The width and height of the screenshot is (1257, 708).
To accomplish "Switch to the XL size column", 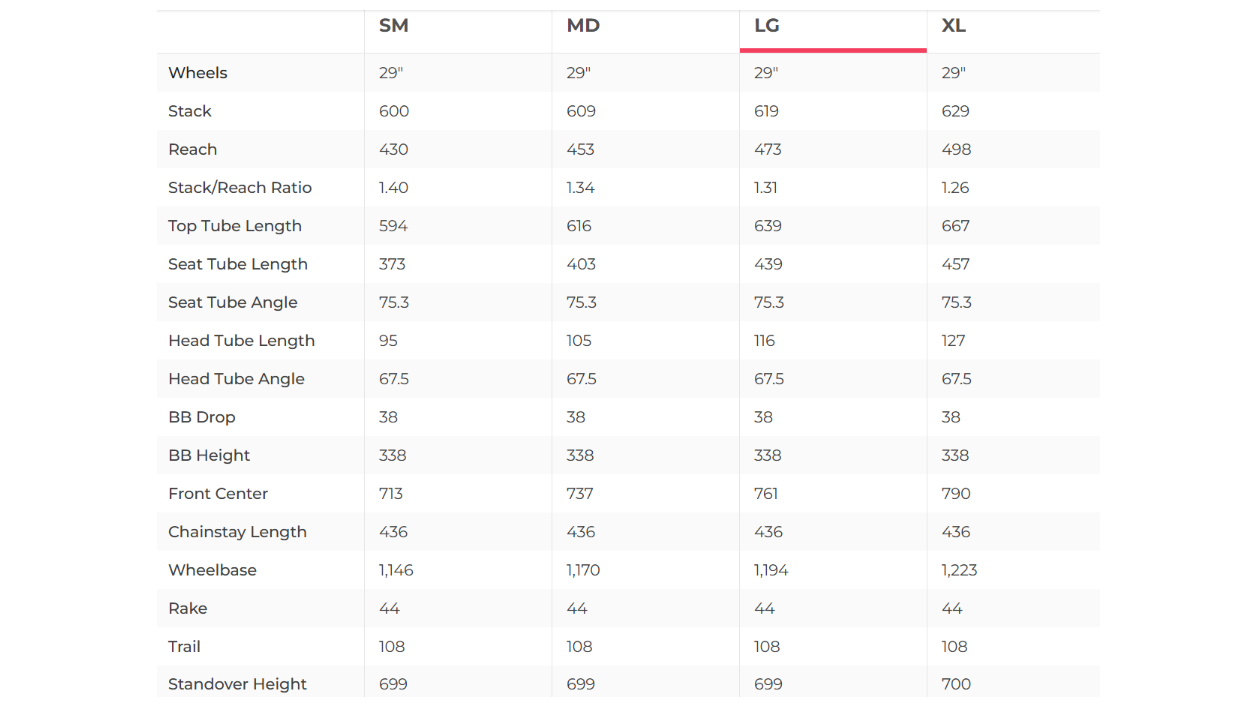I will (954, 26).
